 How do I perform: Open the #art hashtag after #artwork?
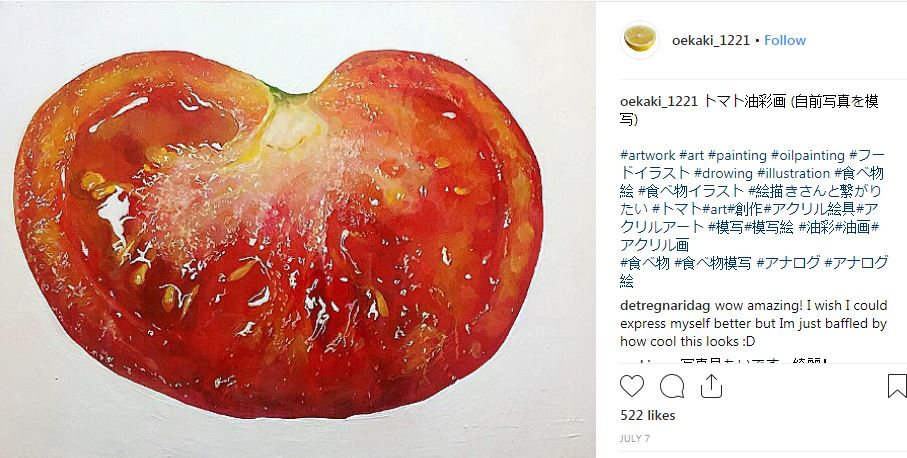pyautogui.click(x=691, y=155)
